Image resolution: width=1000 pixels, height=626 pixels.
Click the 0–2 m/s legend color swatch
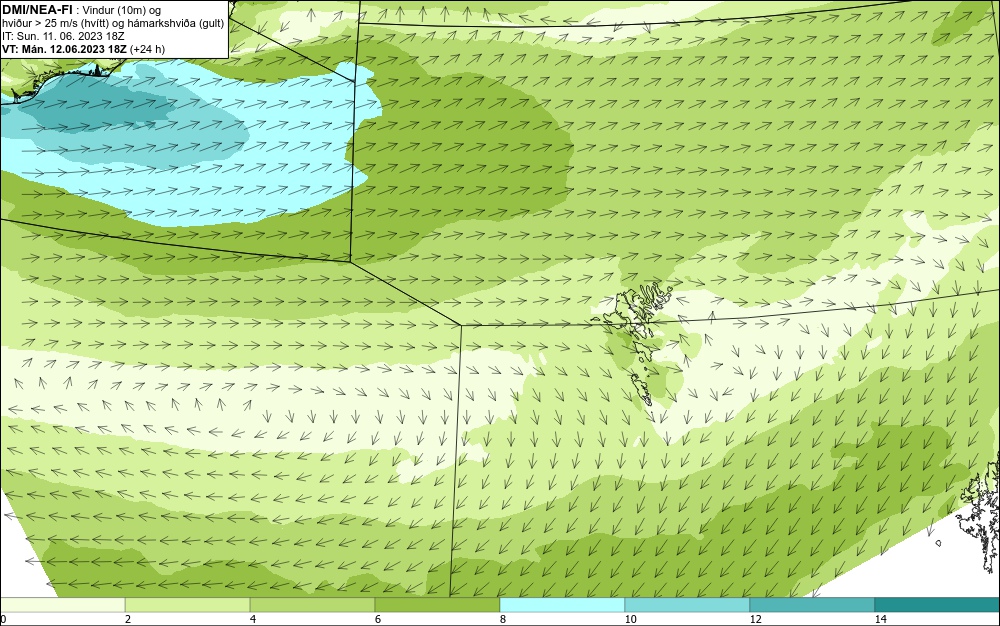[x=62, y=605]
